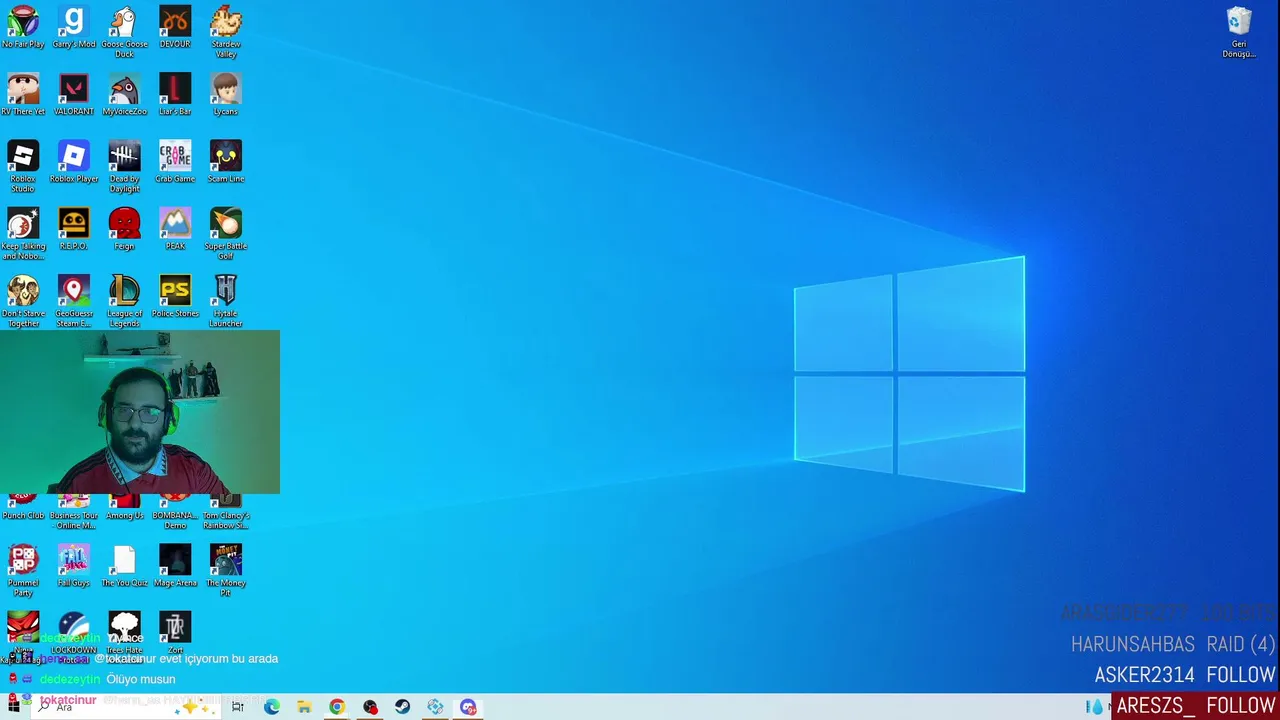Viewport: 1280px width, 720px height.
Task: Click the water drop weather tray icon
Action: 1096,707
